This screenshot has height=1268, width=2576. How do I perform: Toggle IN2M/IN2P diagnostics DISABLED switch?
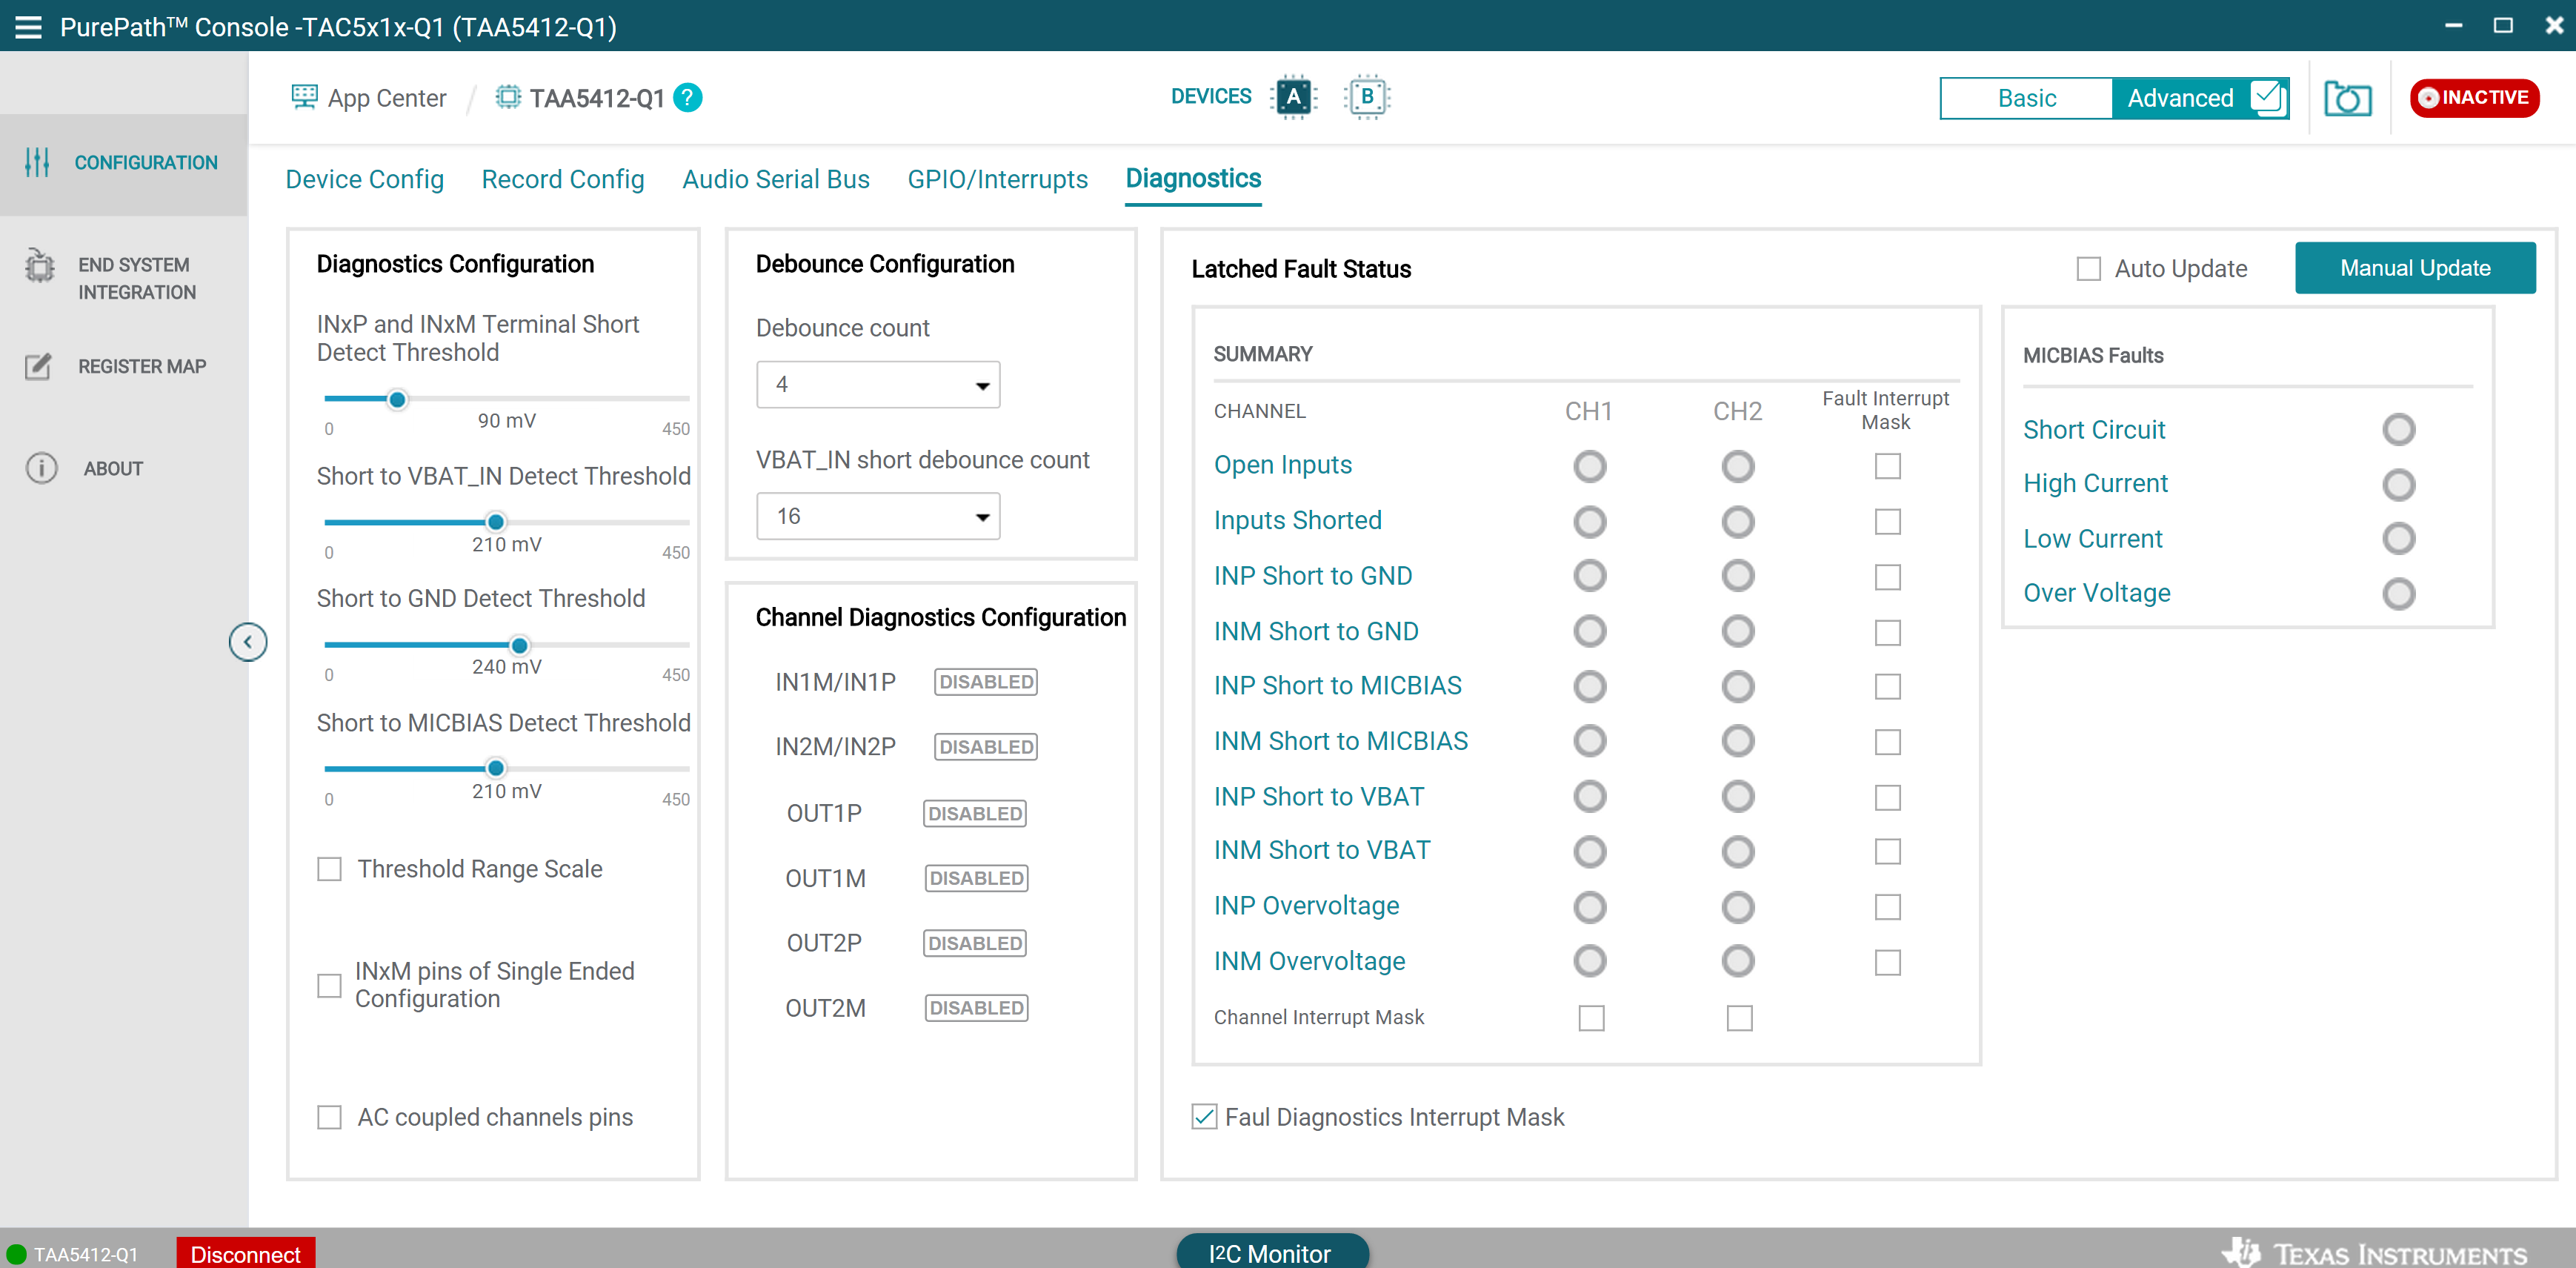click(985, 747)
